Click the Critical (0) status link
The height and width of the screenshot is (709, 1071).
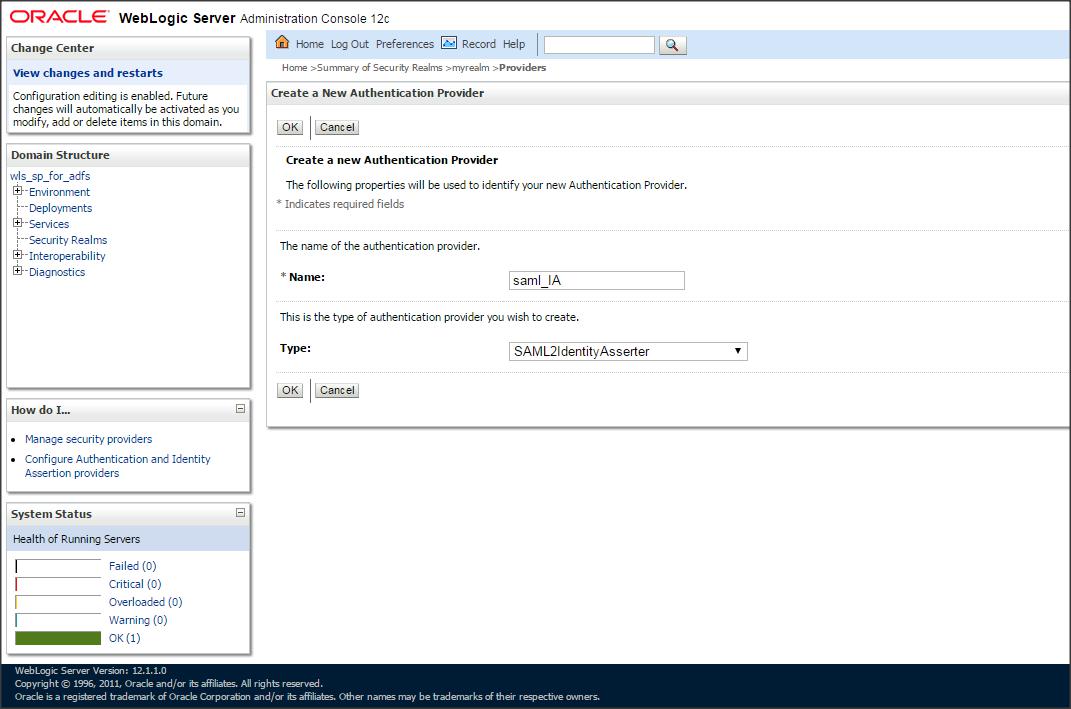135,584
